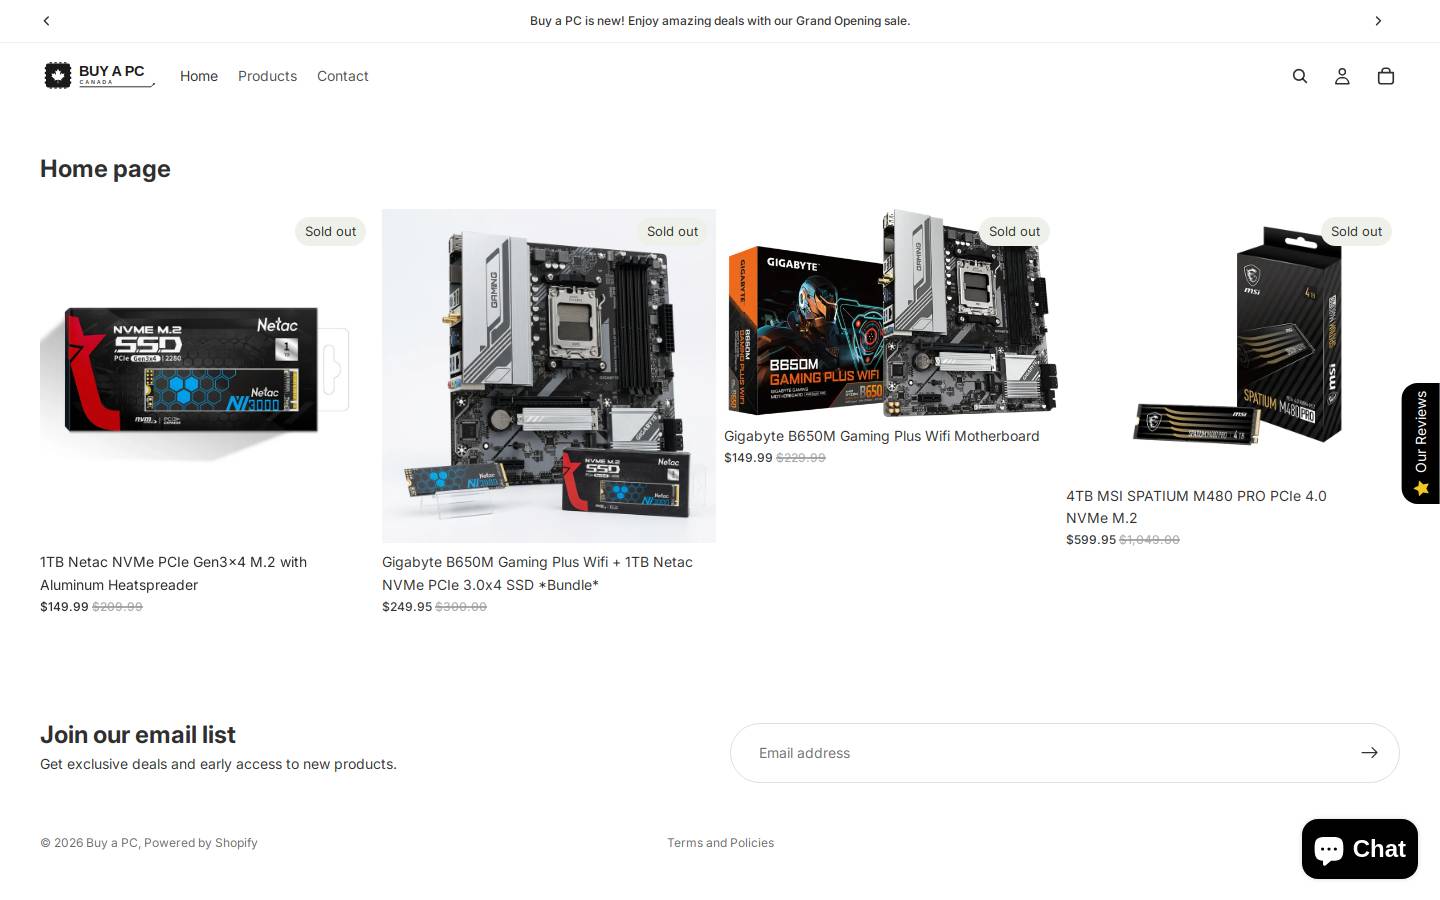This screenshot has width=1440, height=900.
Task: Open the account login icon
Action: [1342, 76]
